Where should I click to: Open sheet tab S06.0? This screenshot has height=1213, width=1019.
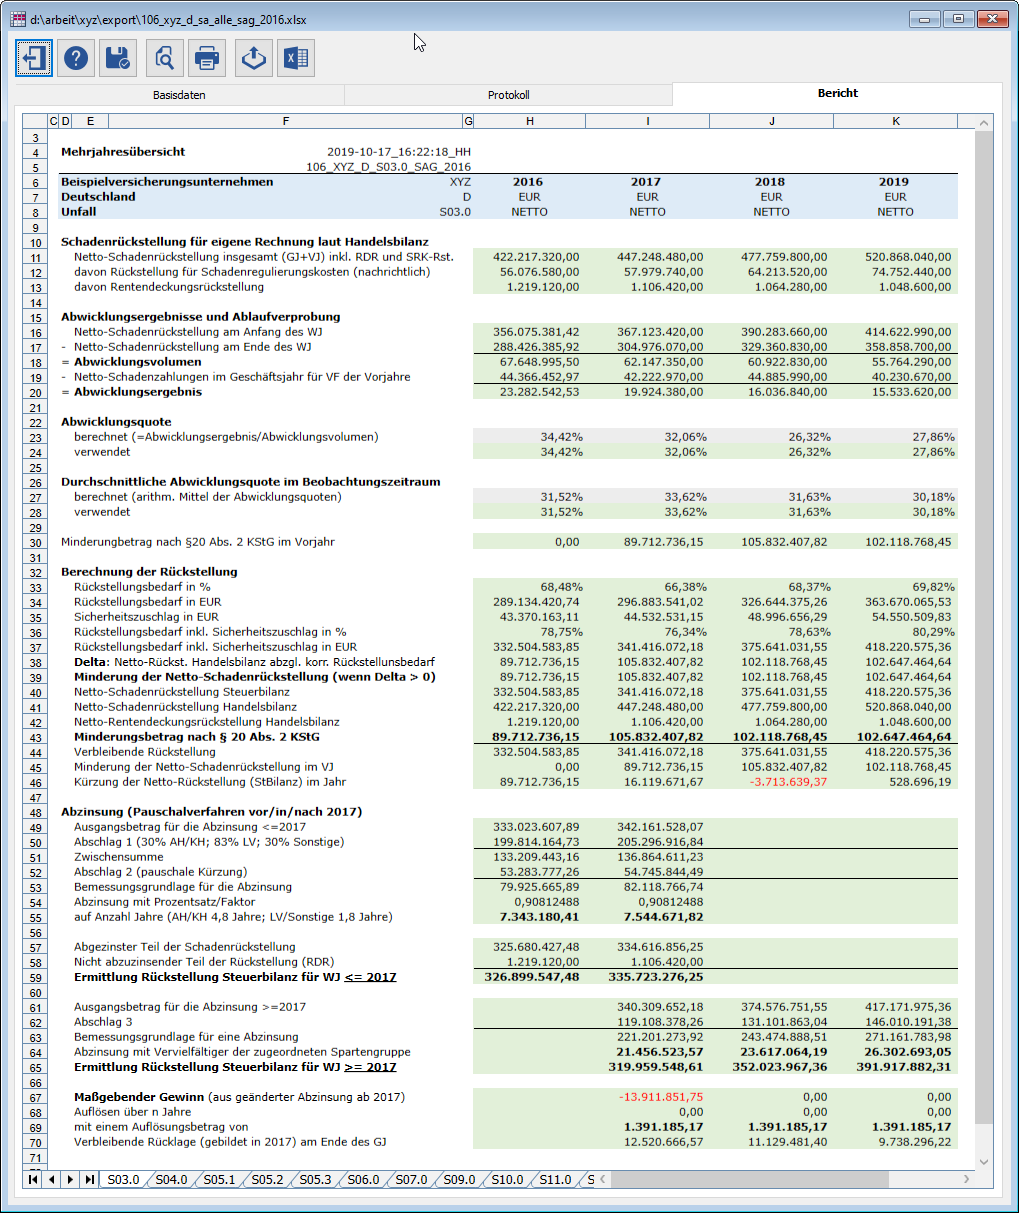pyautogui.click(x=363, y=1180)
